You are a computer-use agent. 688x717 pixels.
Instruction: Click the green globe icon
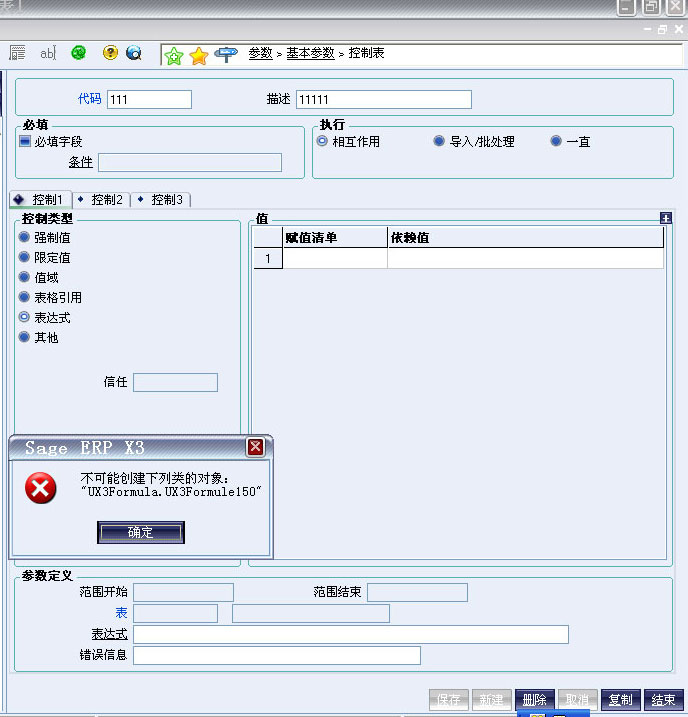(x=78, y=53)
